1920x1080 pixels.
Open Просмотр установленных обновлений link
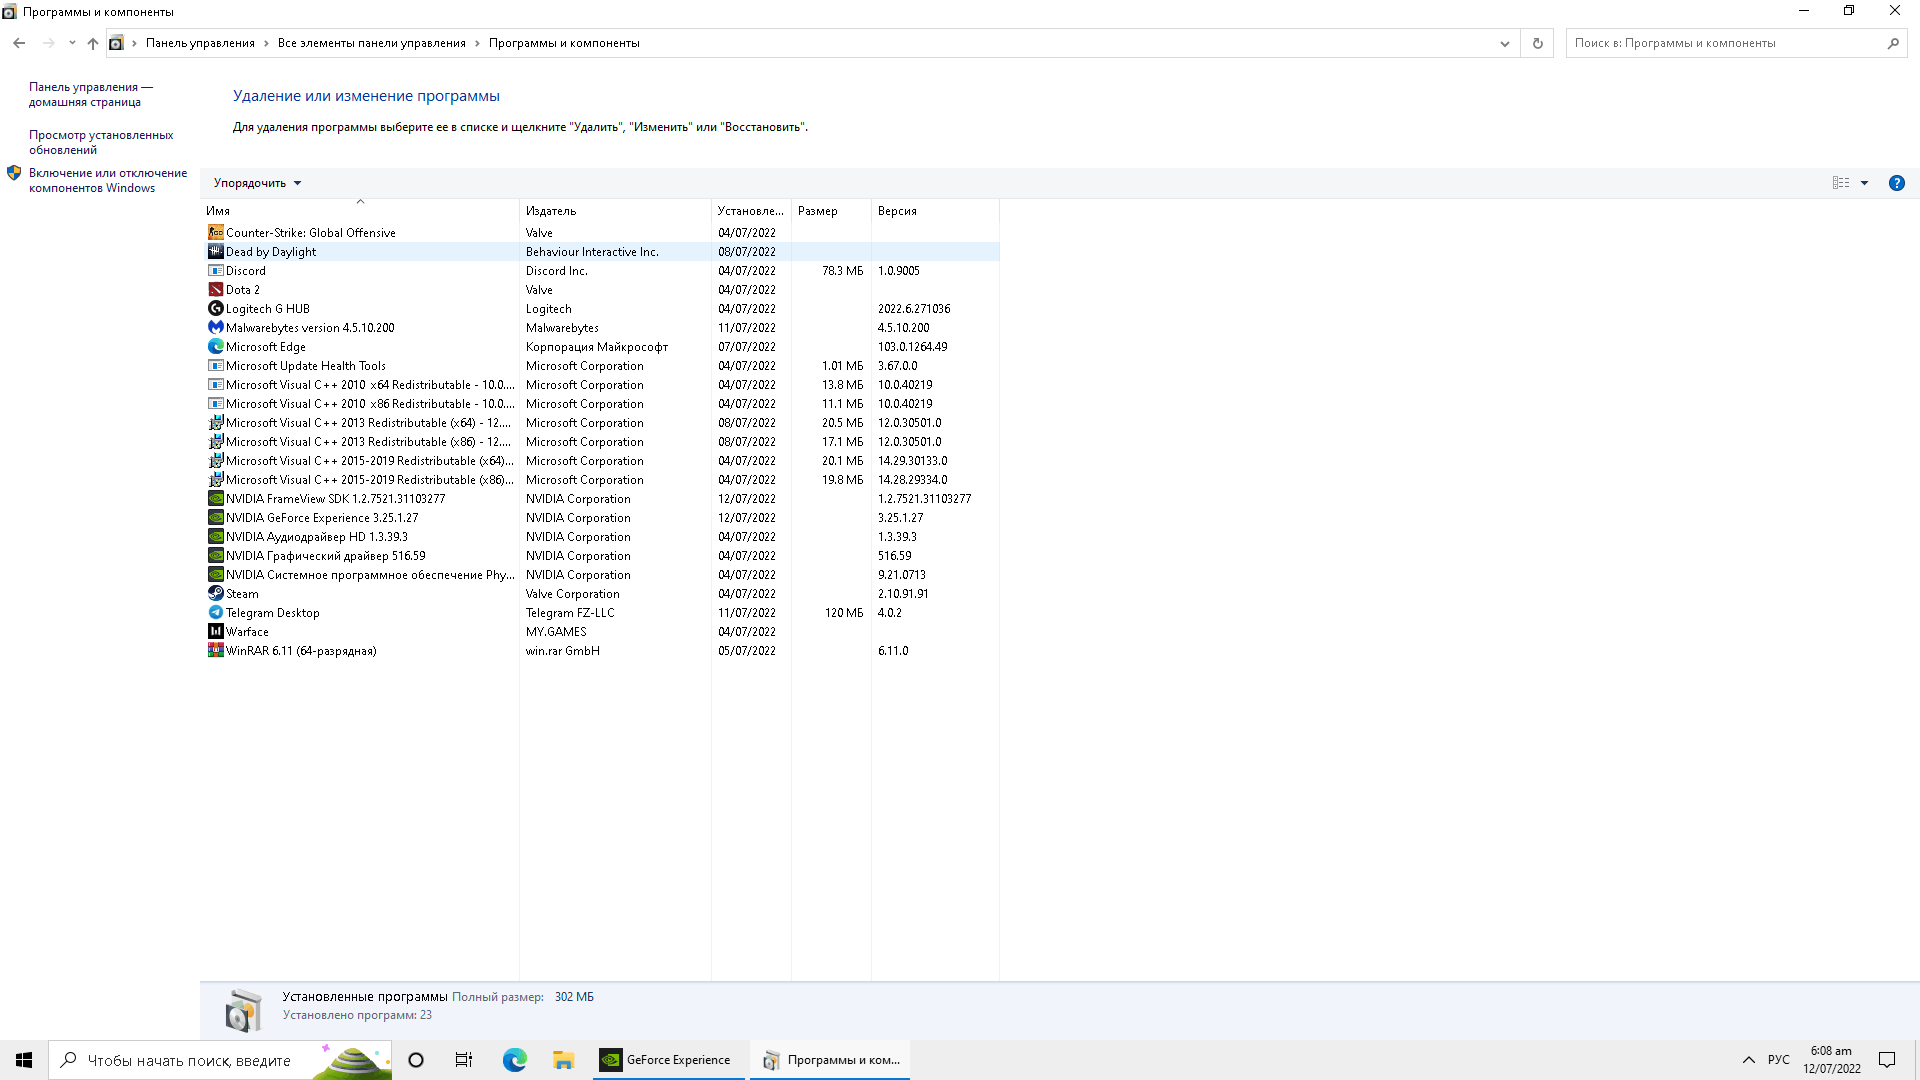pyautogui.click(x=101, y=142)
